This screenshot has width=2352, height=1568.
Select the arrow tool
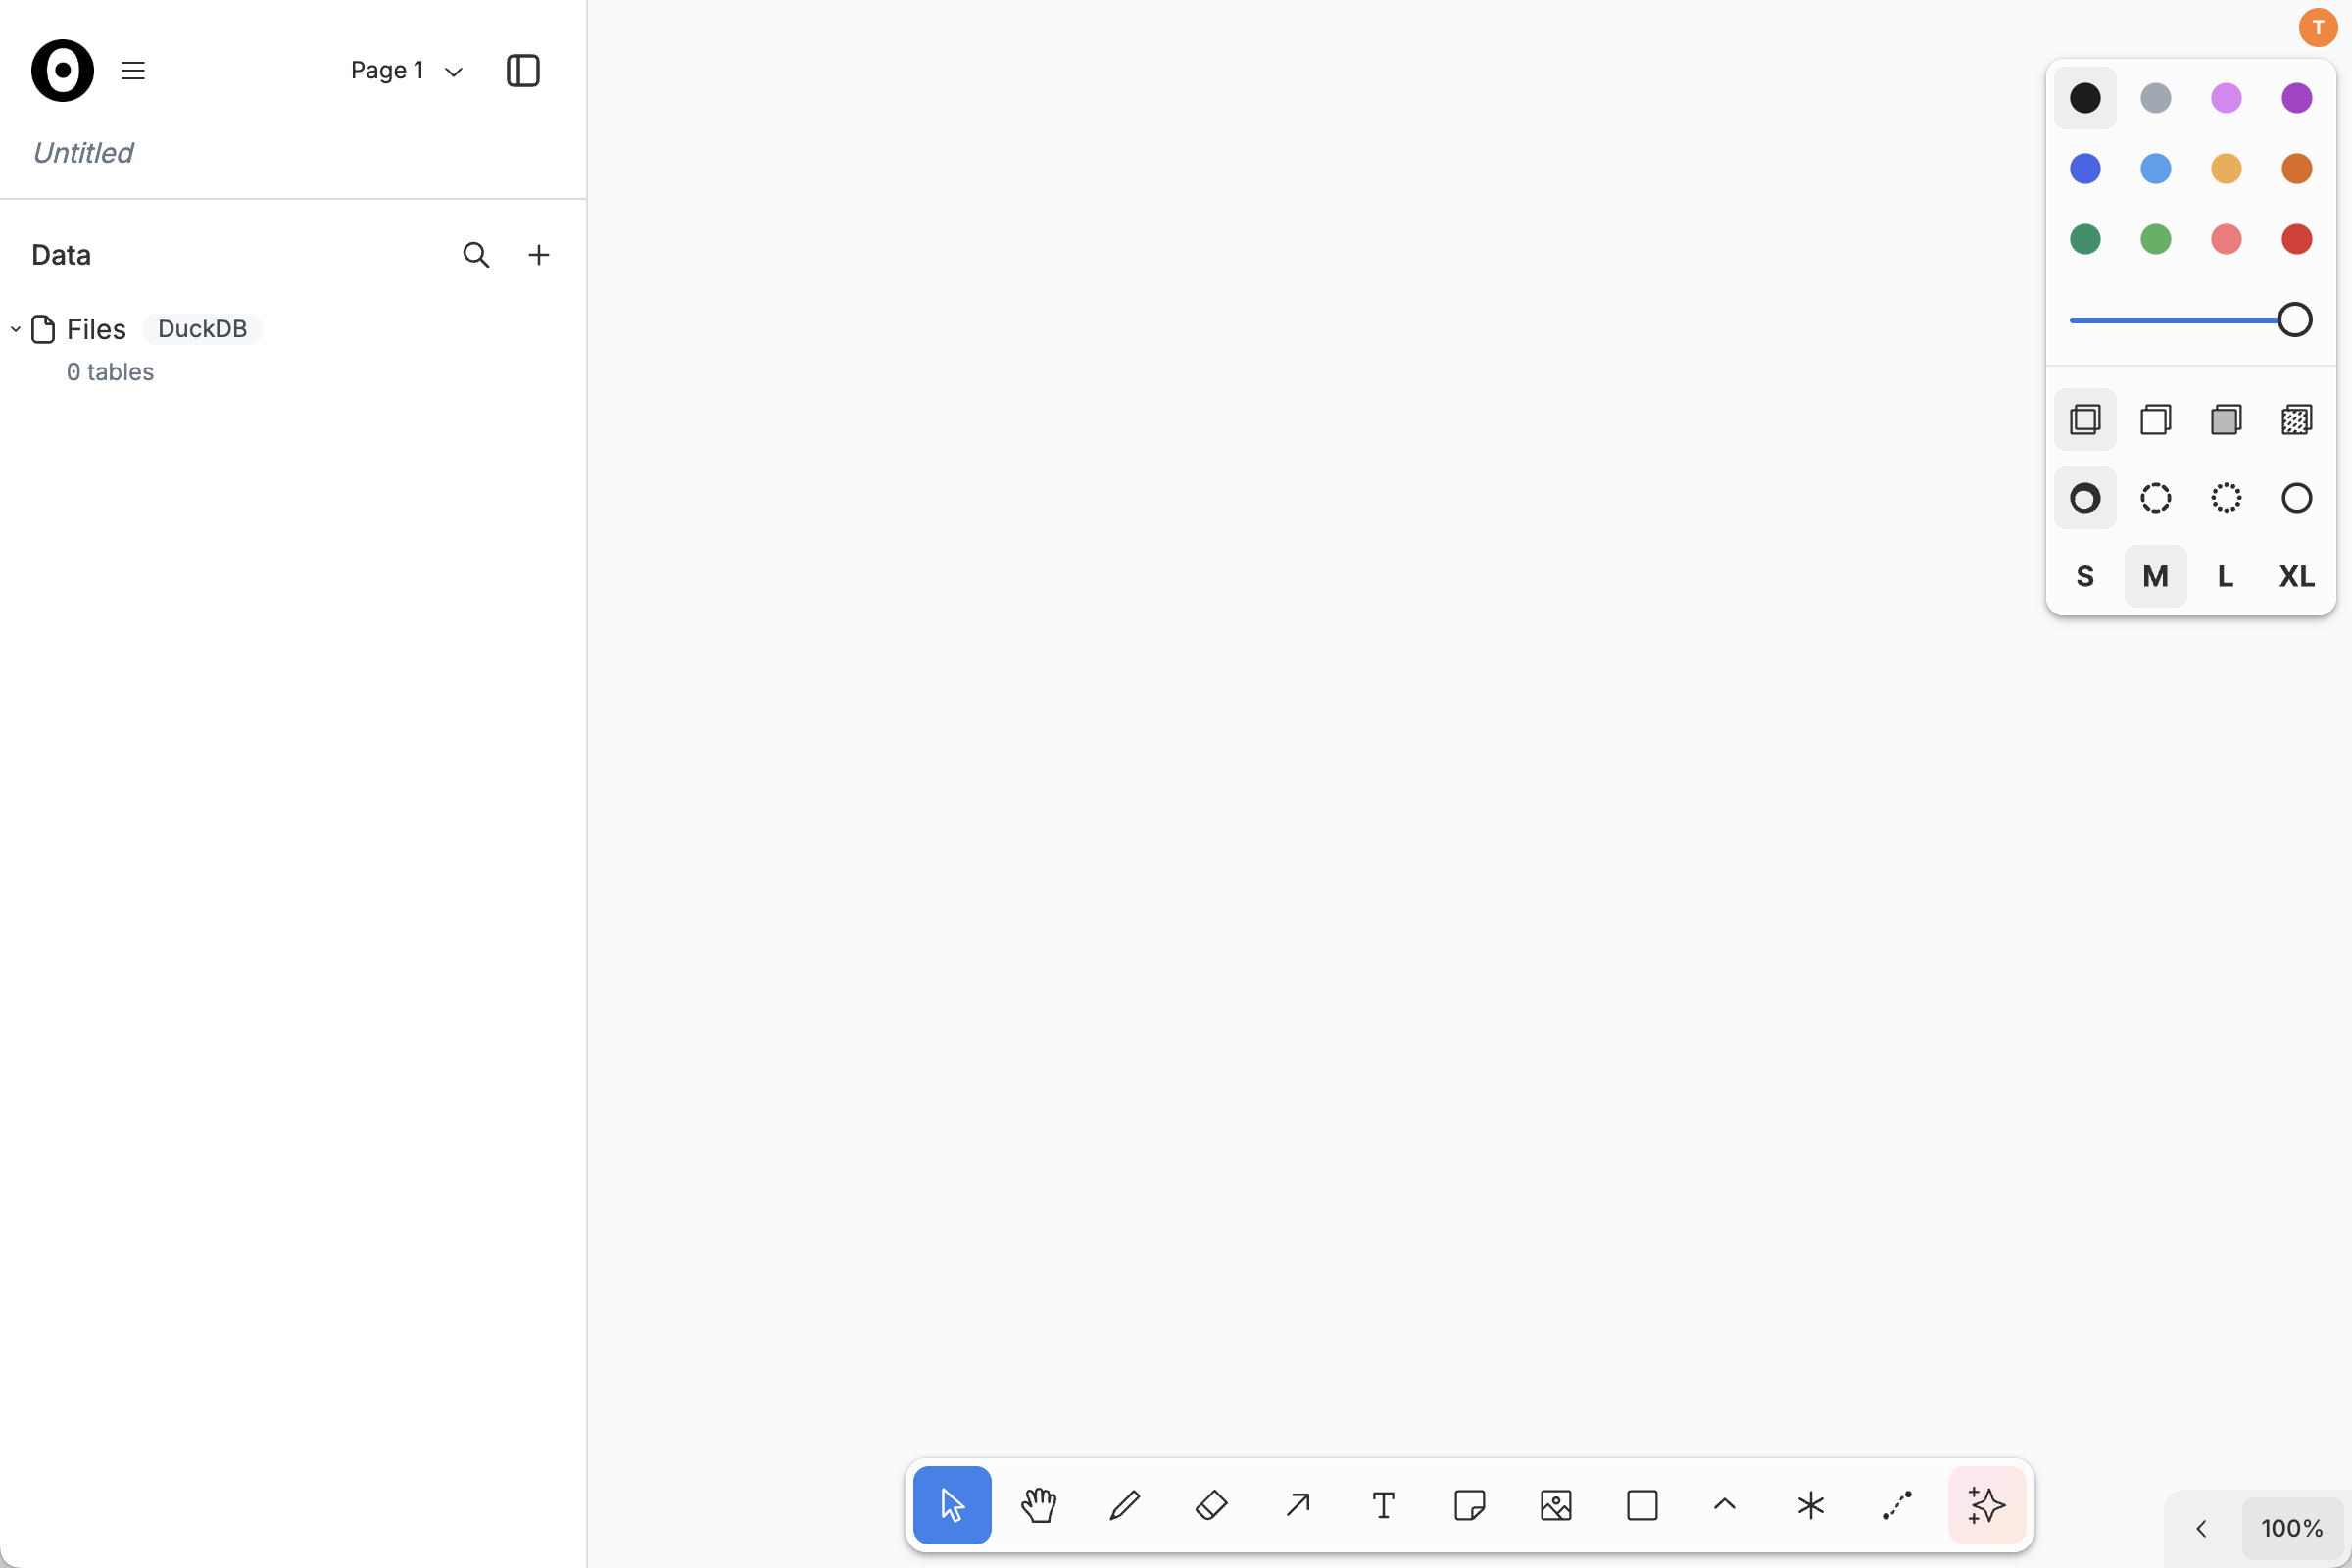[1297, 1505]
